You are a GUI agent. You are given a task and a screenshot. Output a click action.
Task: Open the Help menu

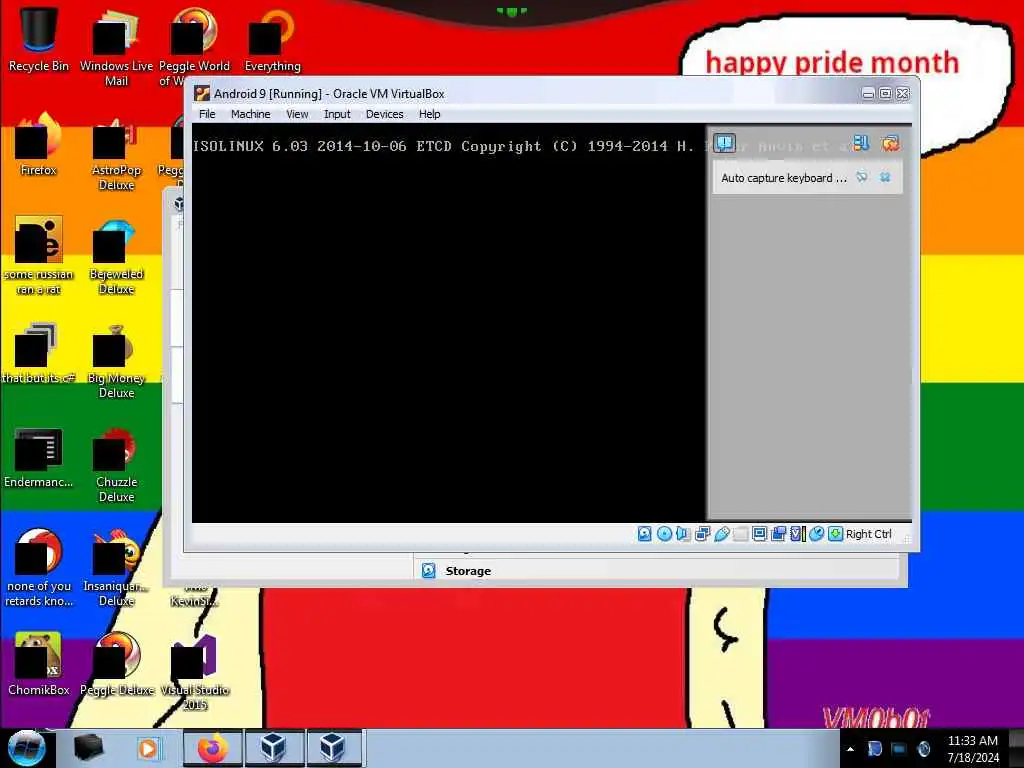click(429, 114)
